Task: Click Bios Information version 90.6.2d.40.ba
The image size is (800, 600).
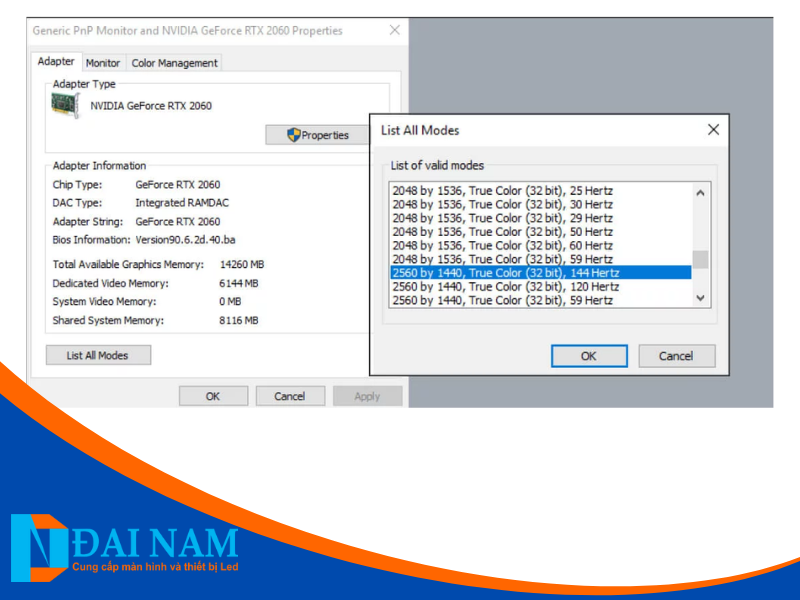Action: (x=185, y=240)
